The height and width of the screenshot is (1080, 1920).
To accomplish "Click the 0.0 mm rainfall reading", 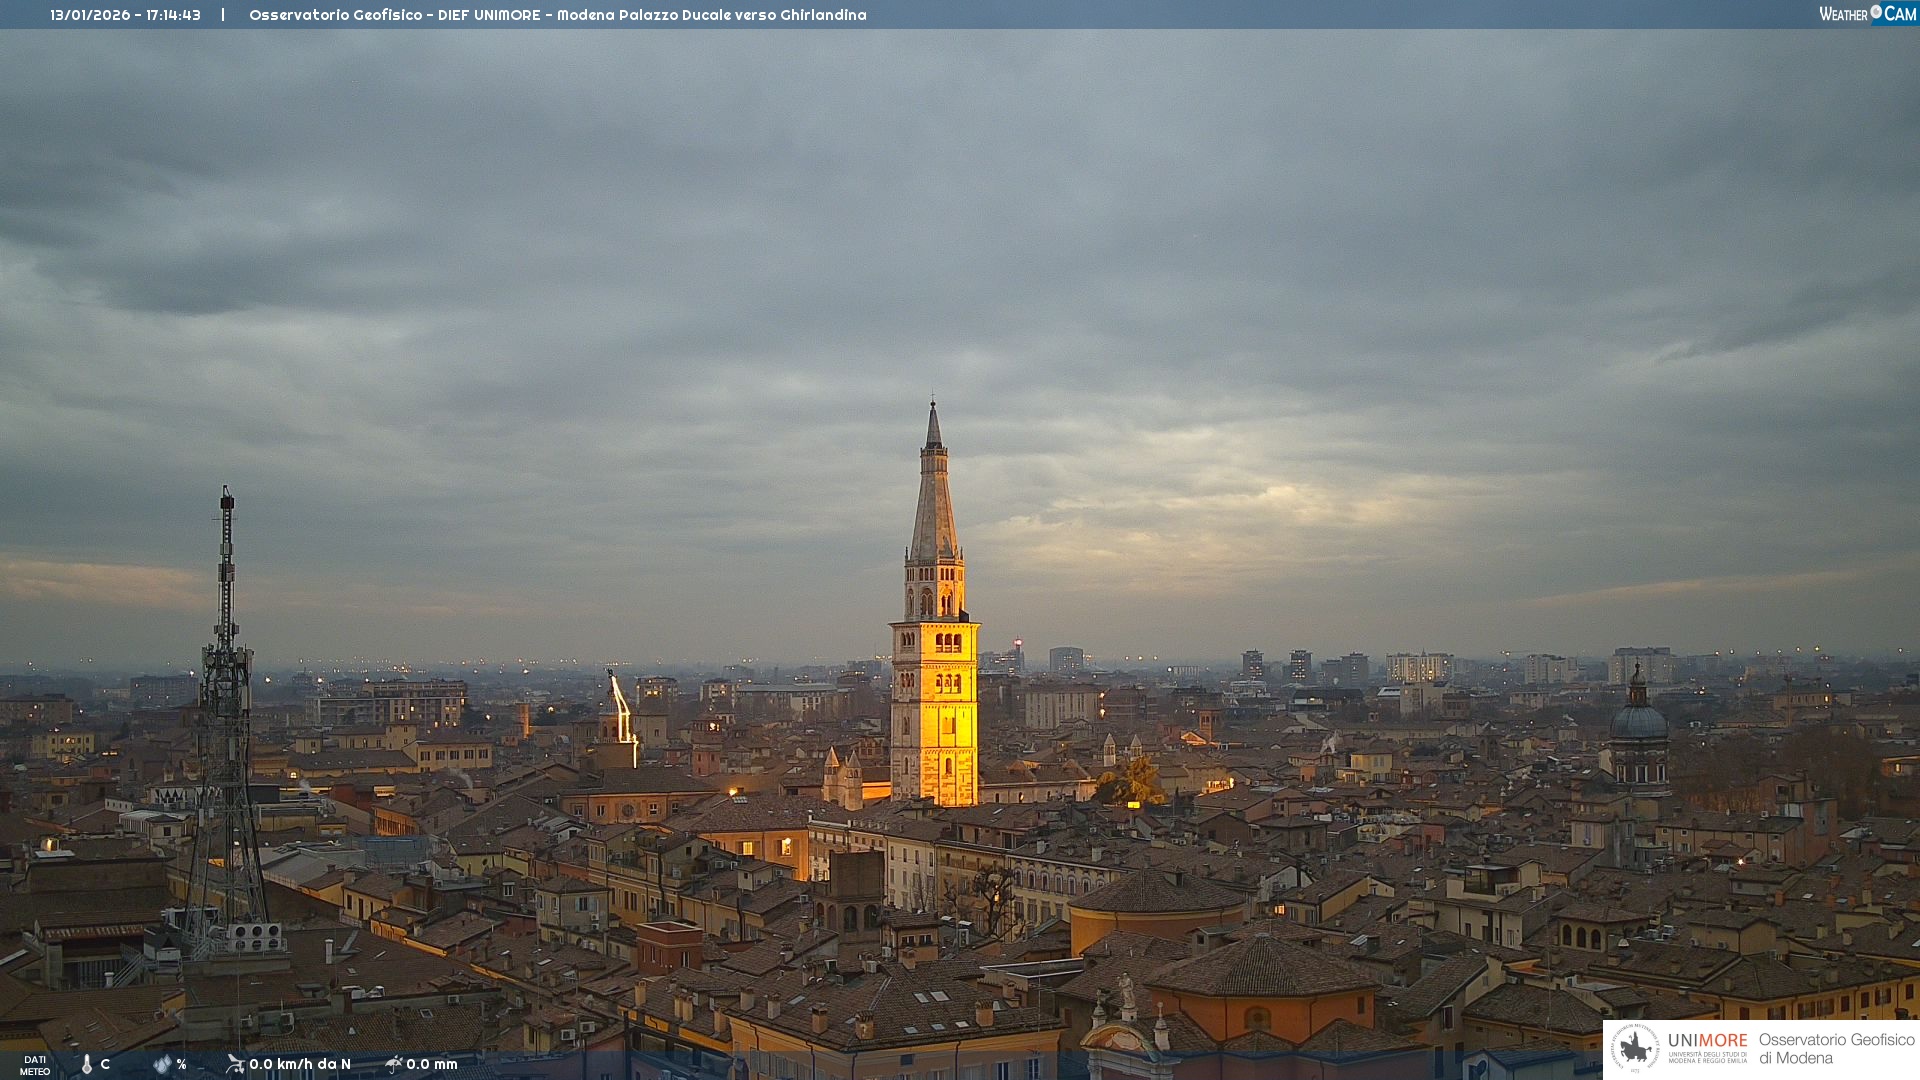I will pyautogui.click(x=432, y=1064).
